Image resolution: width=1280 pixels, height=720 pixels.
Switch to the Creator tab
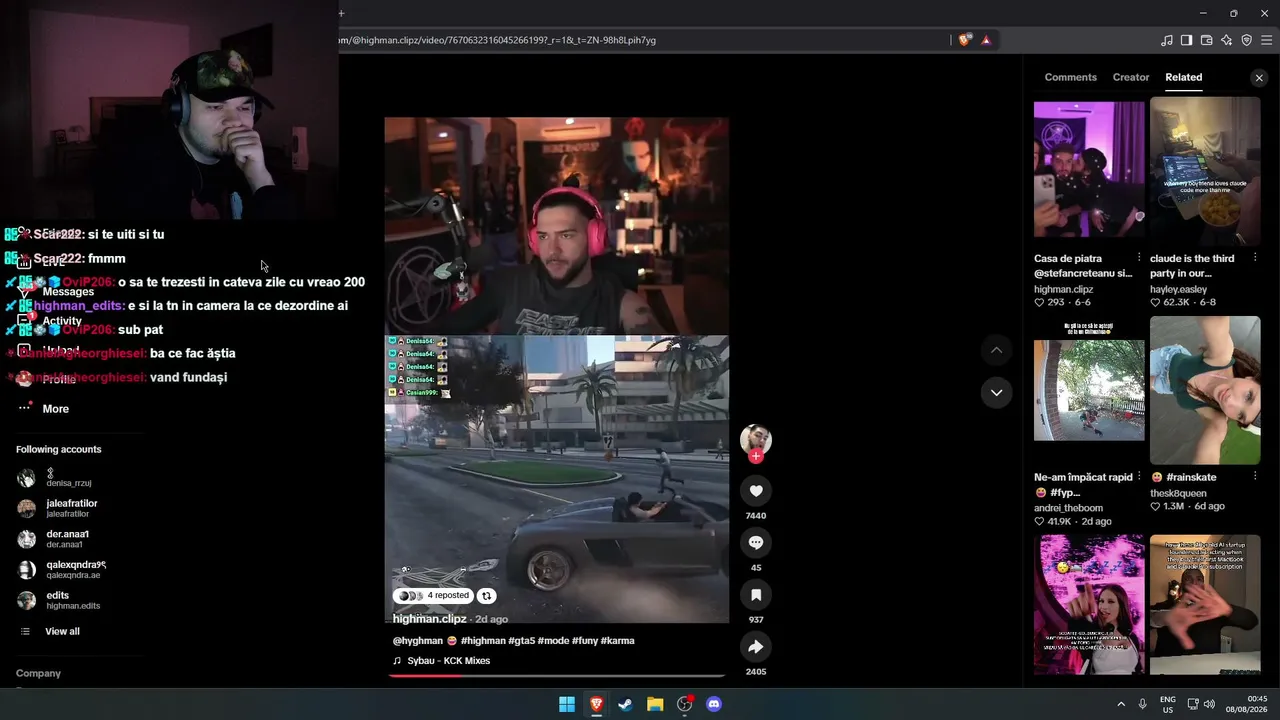1131,77
